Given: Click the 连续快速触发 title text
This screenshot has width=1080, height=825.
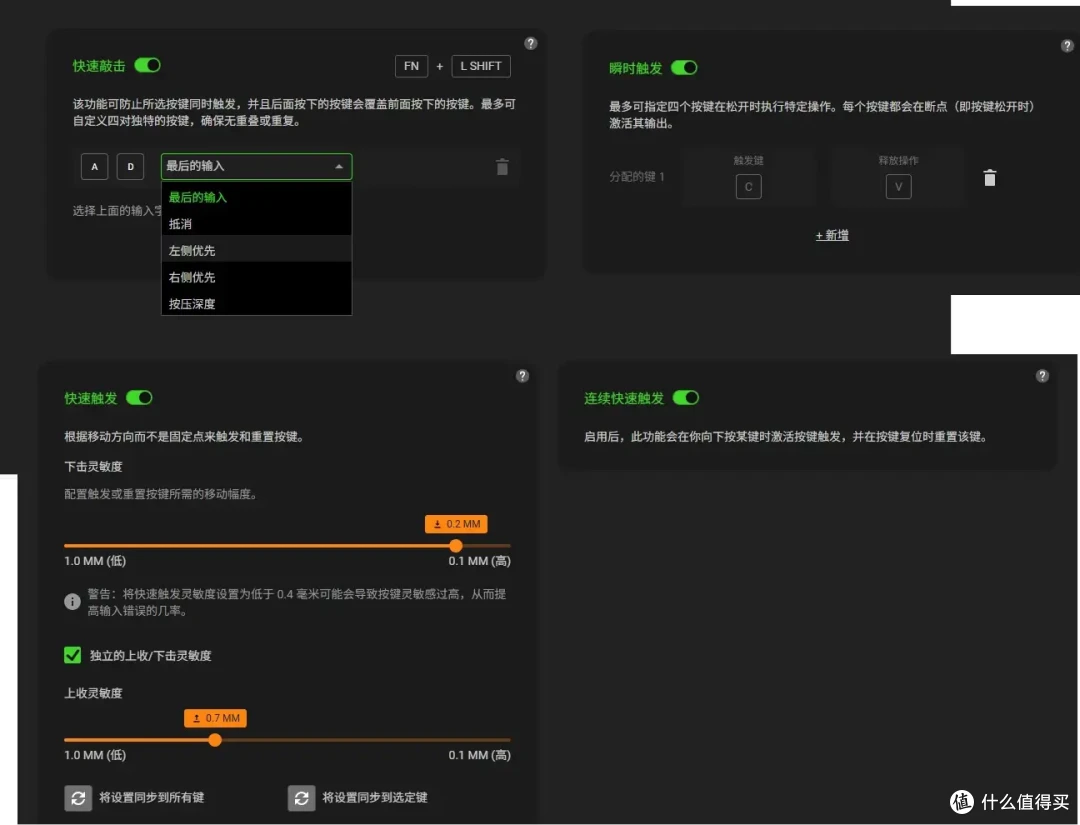Looking at the screenshot, I should pos(624,398).
